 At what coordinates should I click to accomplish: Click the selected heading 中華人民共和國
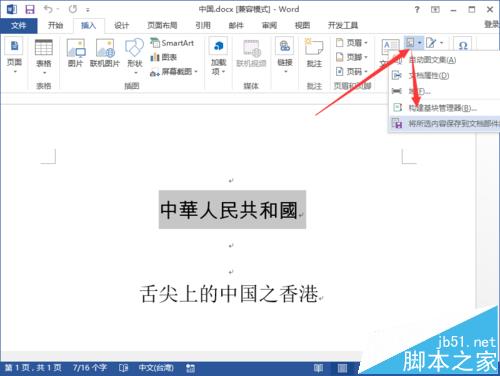click(x=229, y=210)
